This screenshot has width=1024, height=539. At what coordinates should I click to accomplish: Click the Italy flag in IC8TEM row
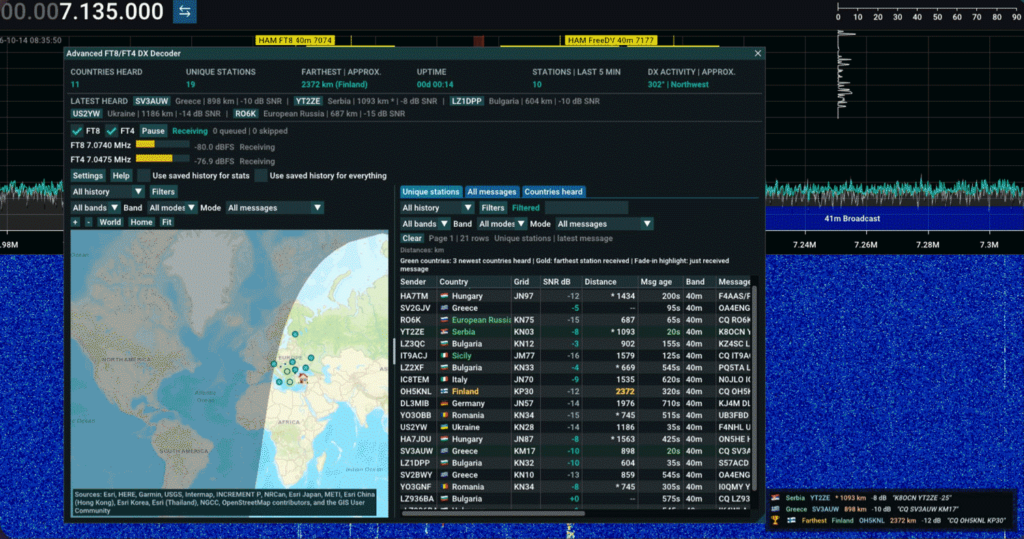(x=444, y=380)
